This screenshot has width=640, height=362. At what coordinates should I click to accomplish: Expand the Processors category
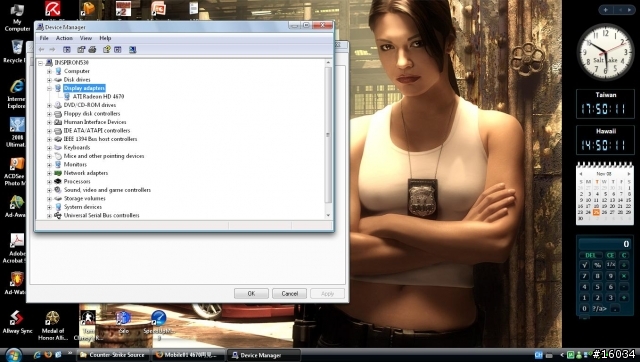click(49, 182)
